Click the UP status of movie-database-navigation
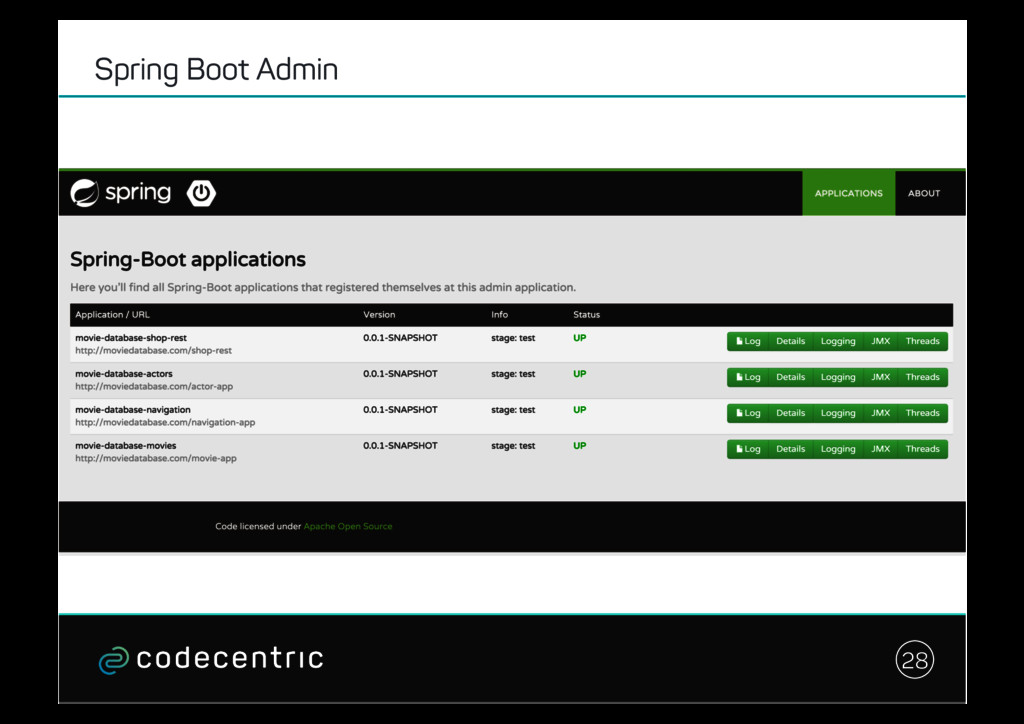Screen dimensions: 1024x724 pos(580,410)
